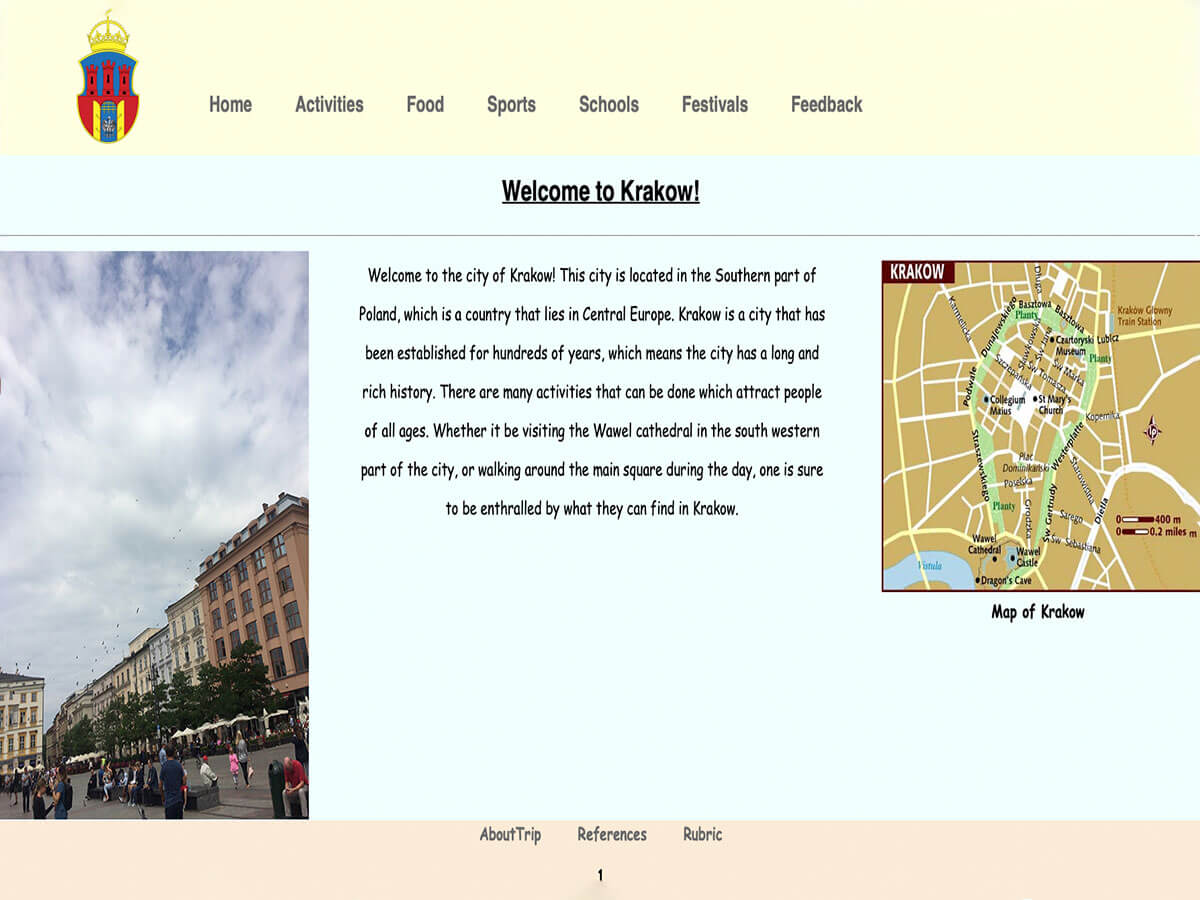Click the compass rose on the map
This screenshot has height=900, width=1200.
tap(1152, 431)
